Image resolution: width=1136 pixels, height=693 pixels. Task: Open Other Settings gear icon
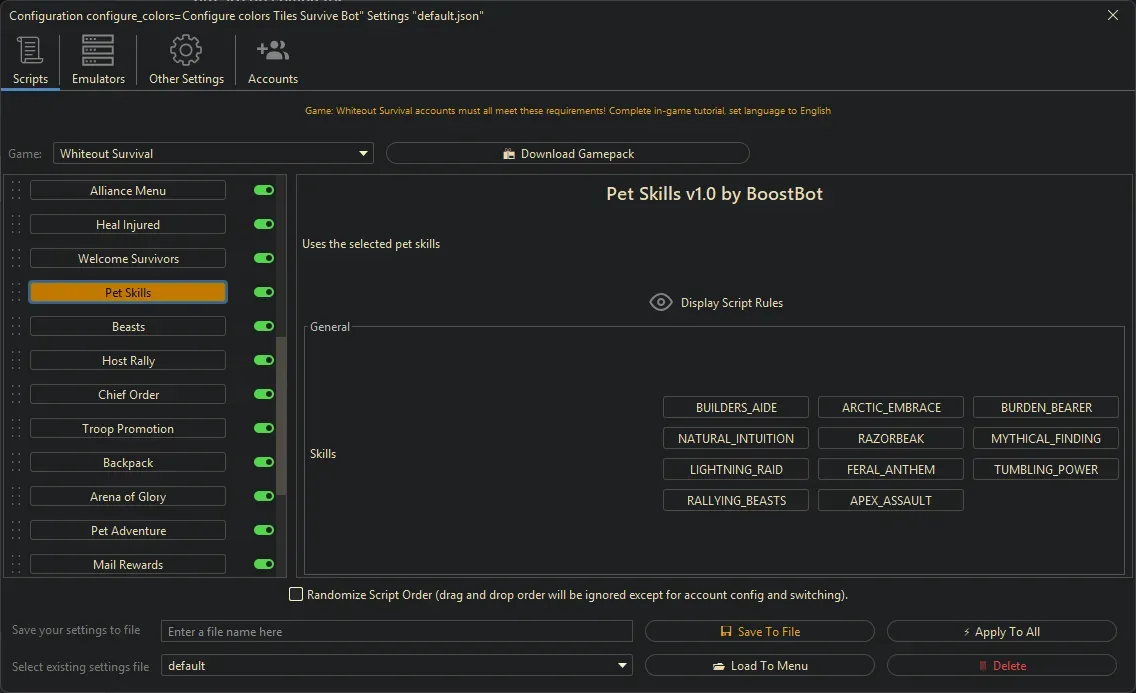tap(186, 51)
